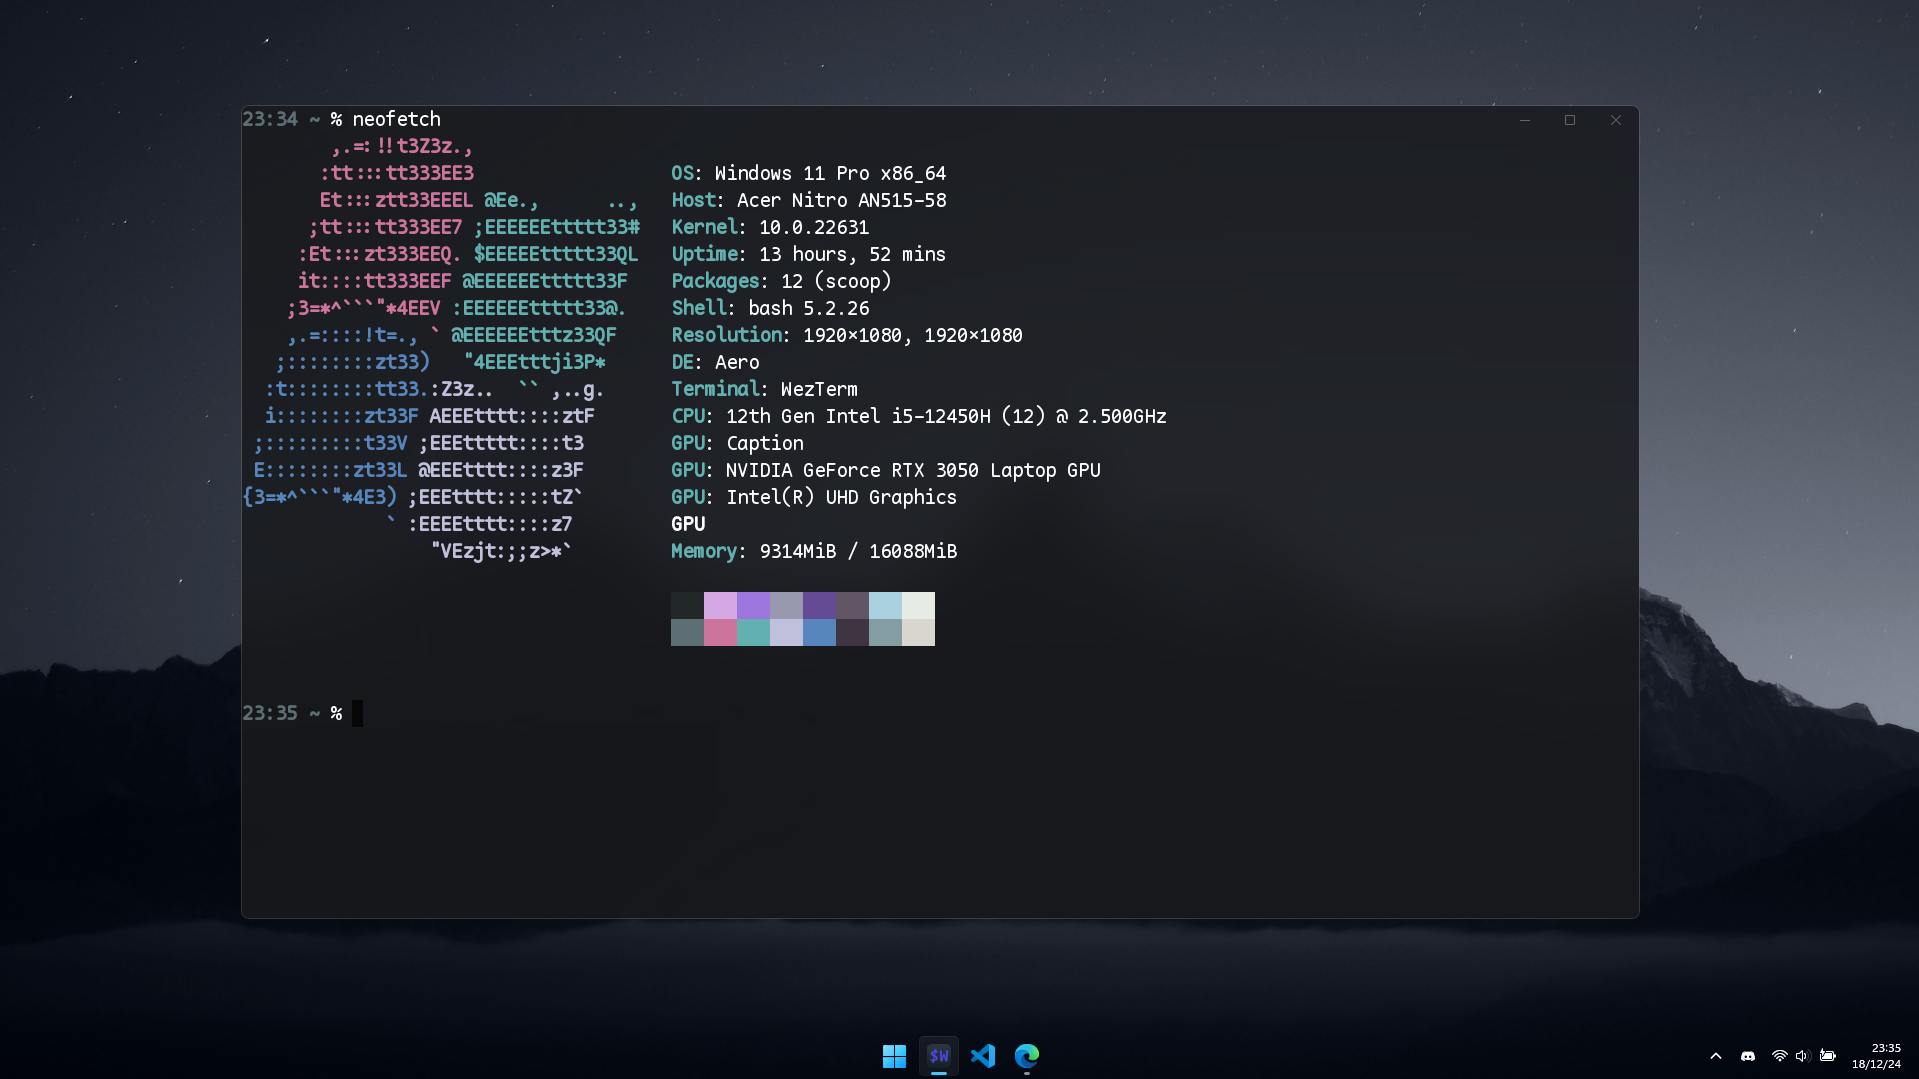Open the Windows Start menu
This screenshot has width=1919, height=1079.
[894, 1056]
